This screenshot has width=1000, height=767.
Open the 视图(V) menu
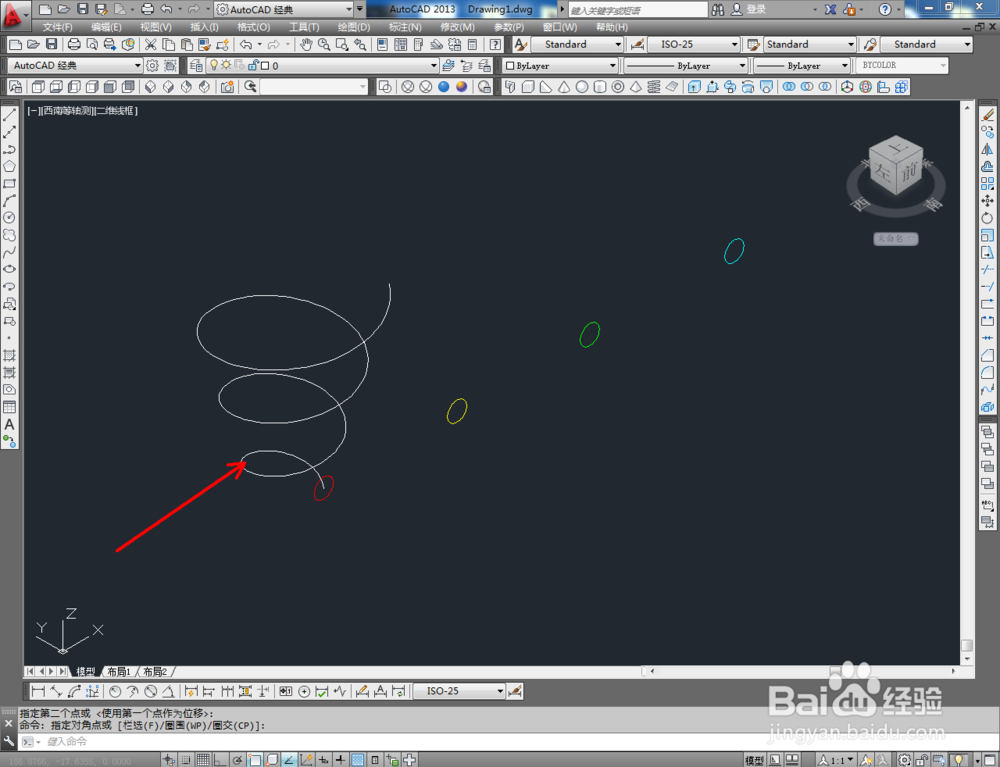coord(156,27)
